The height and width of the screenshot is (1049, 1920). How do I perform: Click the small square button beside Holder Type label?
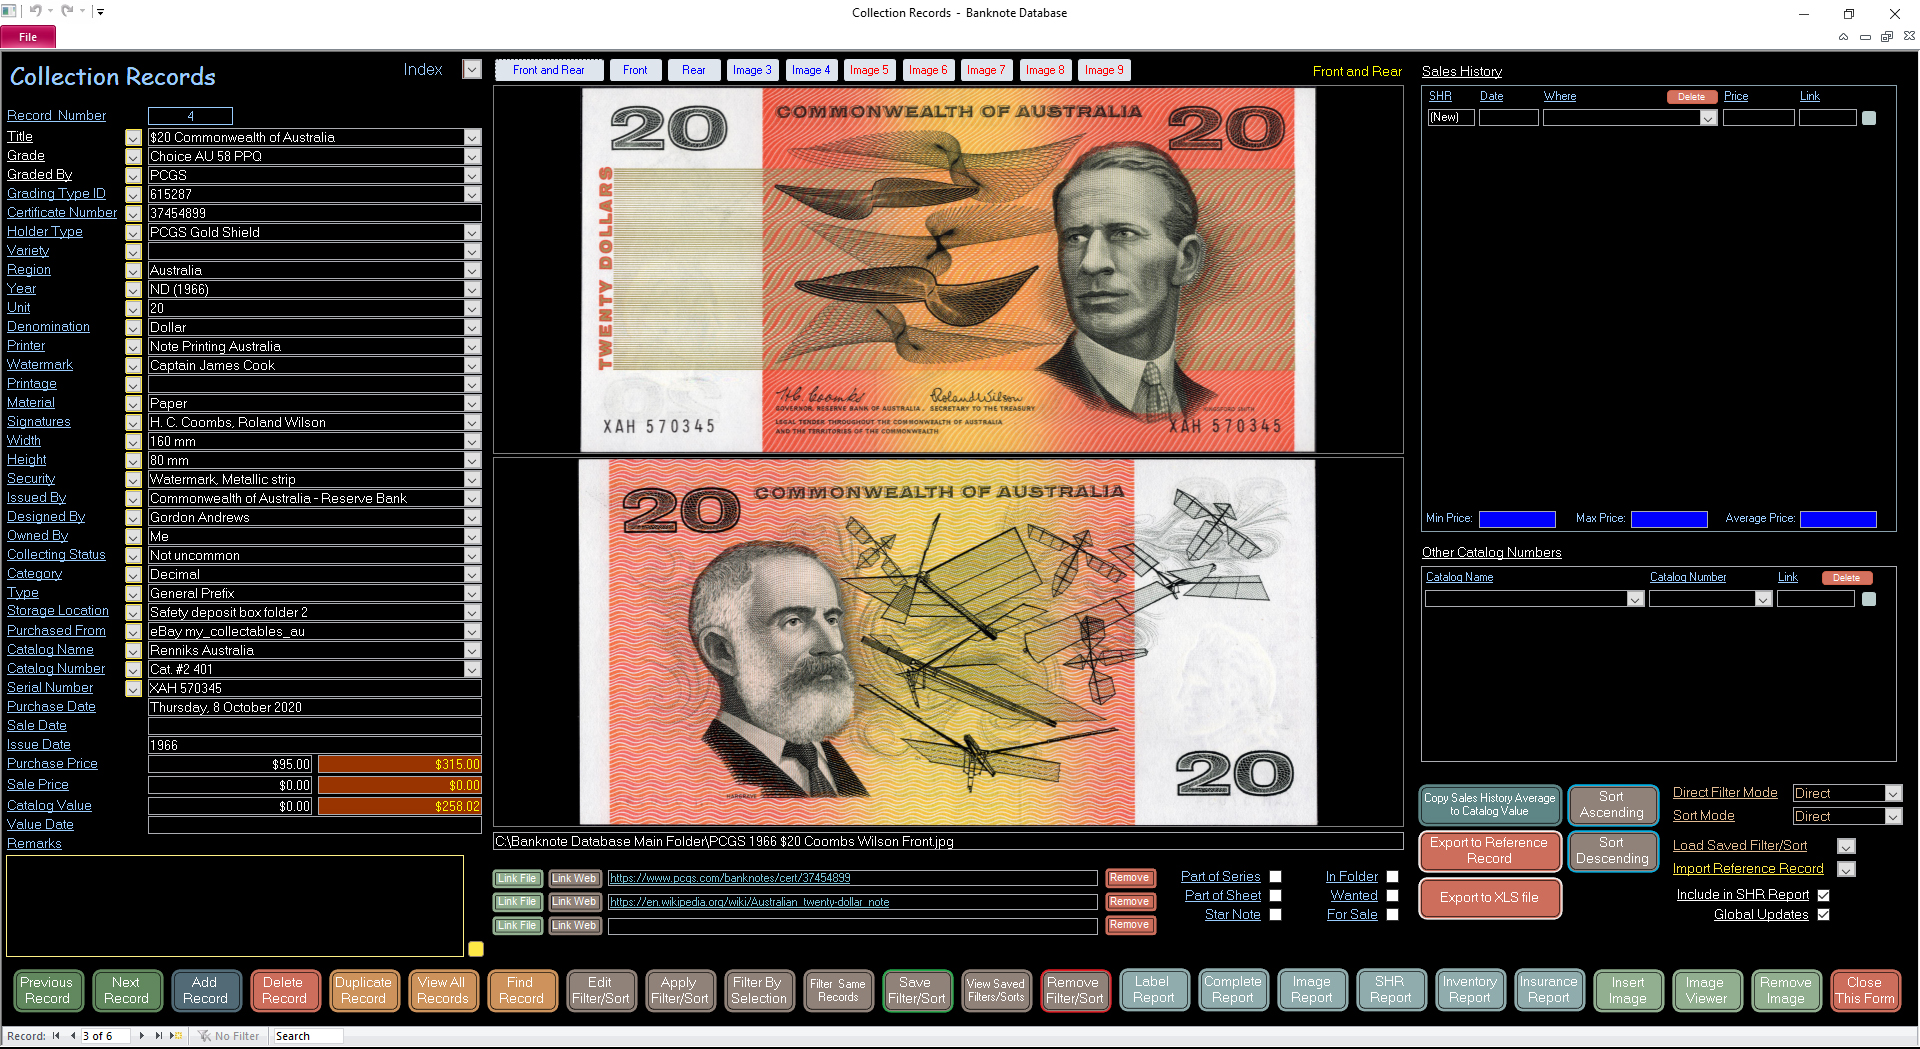tap(133, 232)
